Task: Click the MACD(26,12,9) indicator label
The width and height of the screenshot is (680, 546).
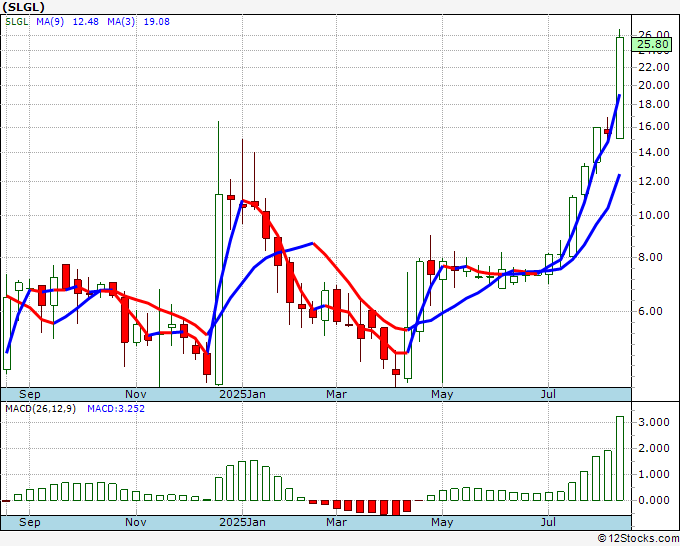Action: tap(40, 409)
